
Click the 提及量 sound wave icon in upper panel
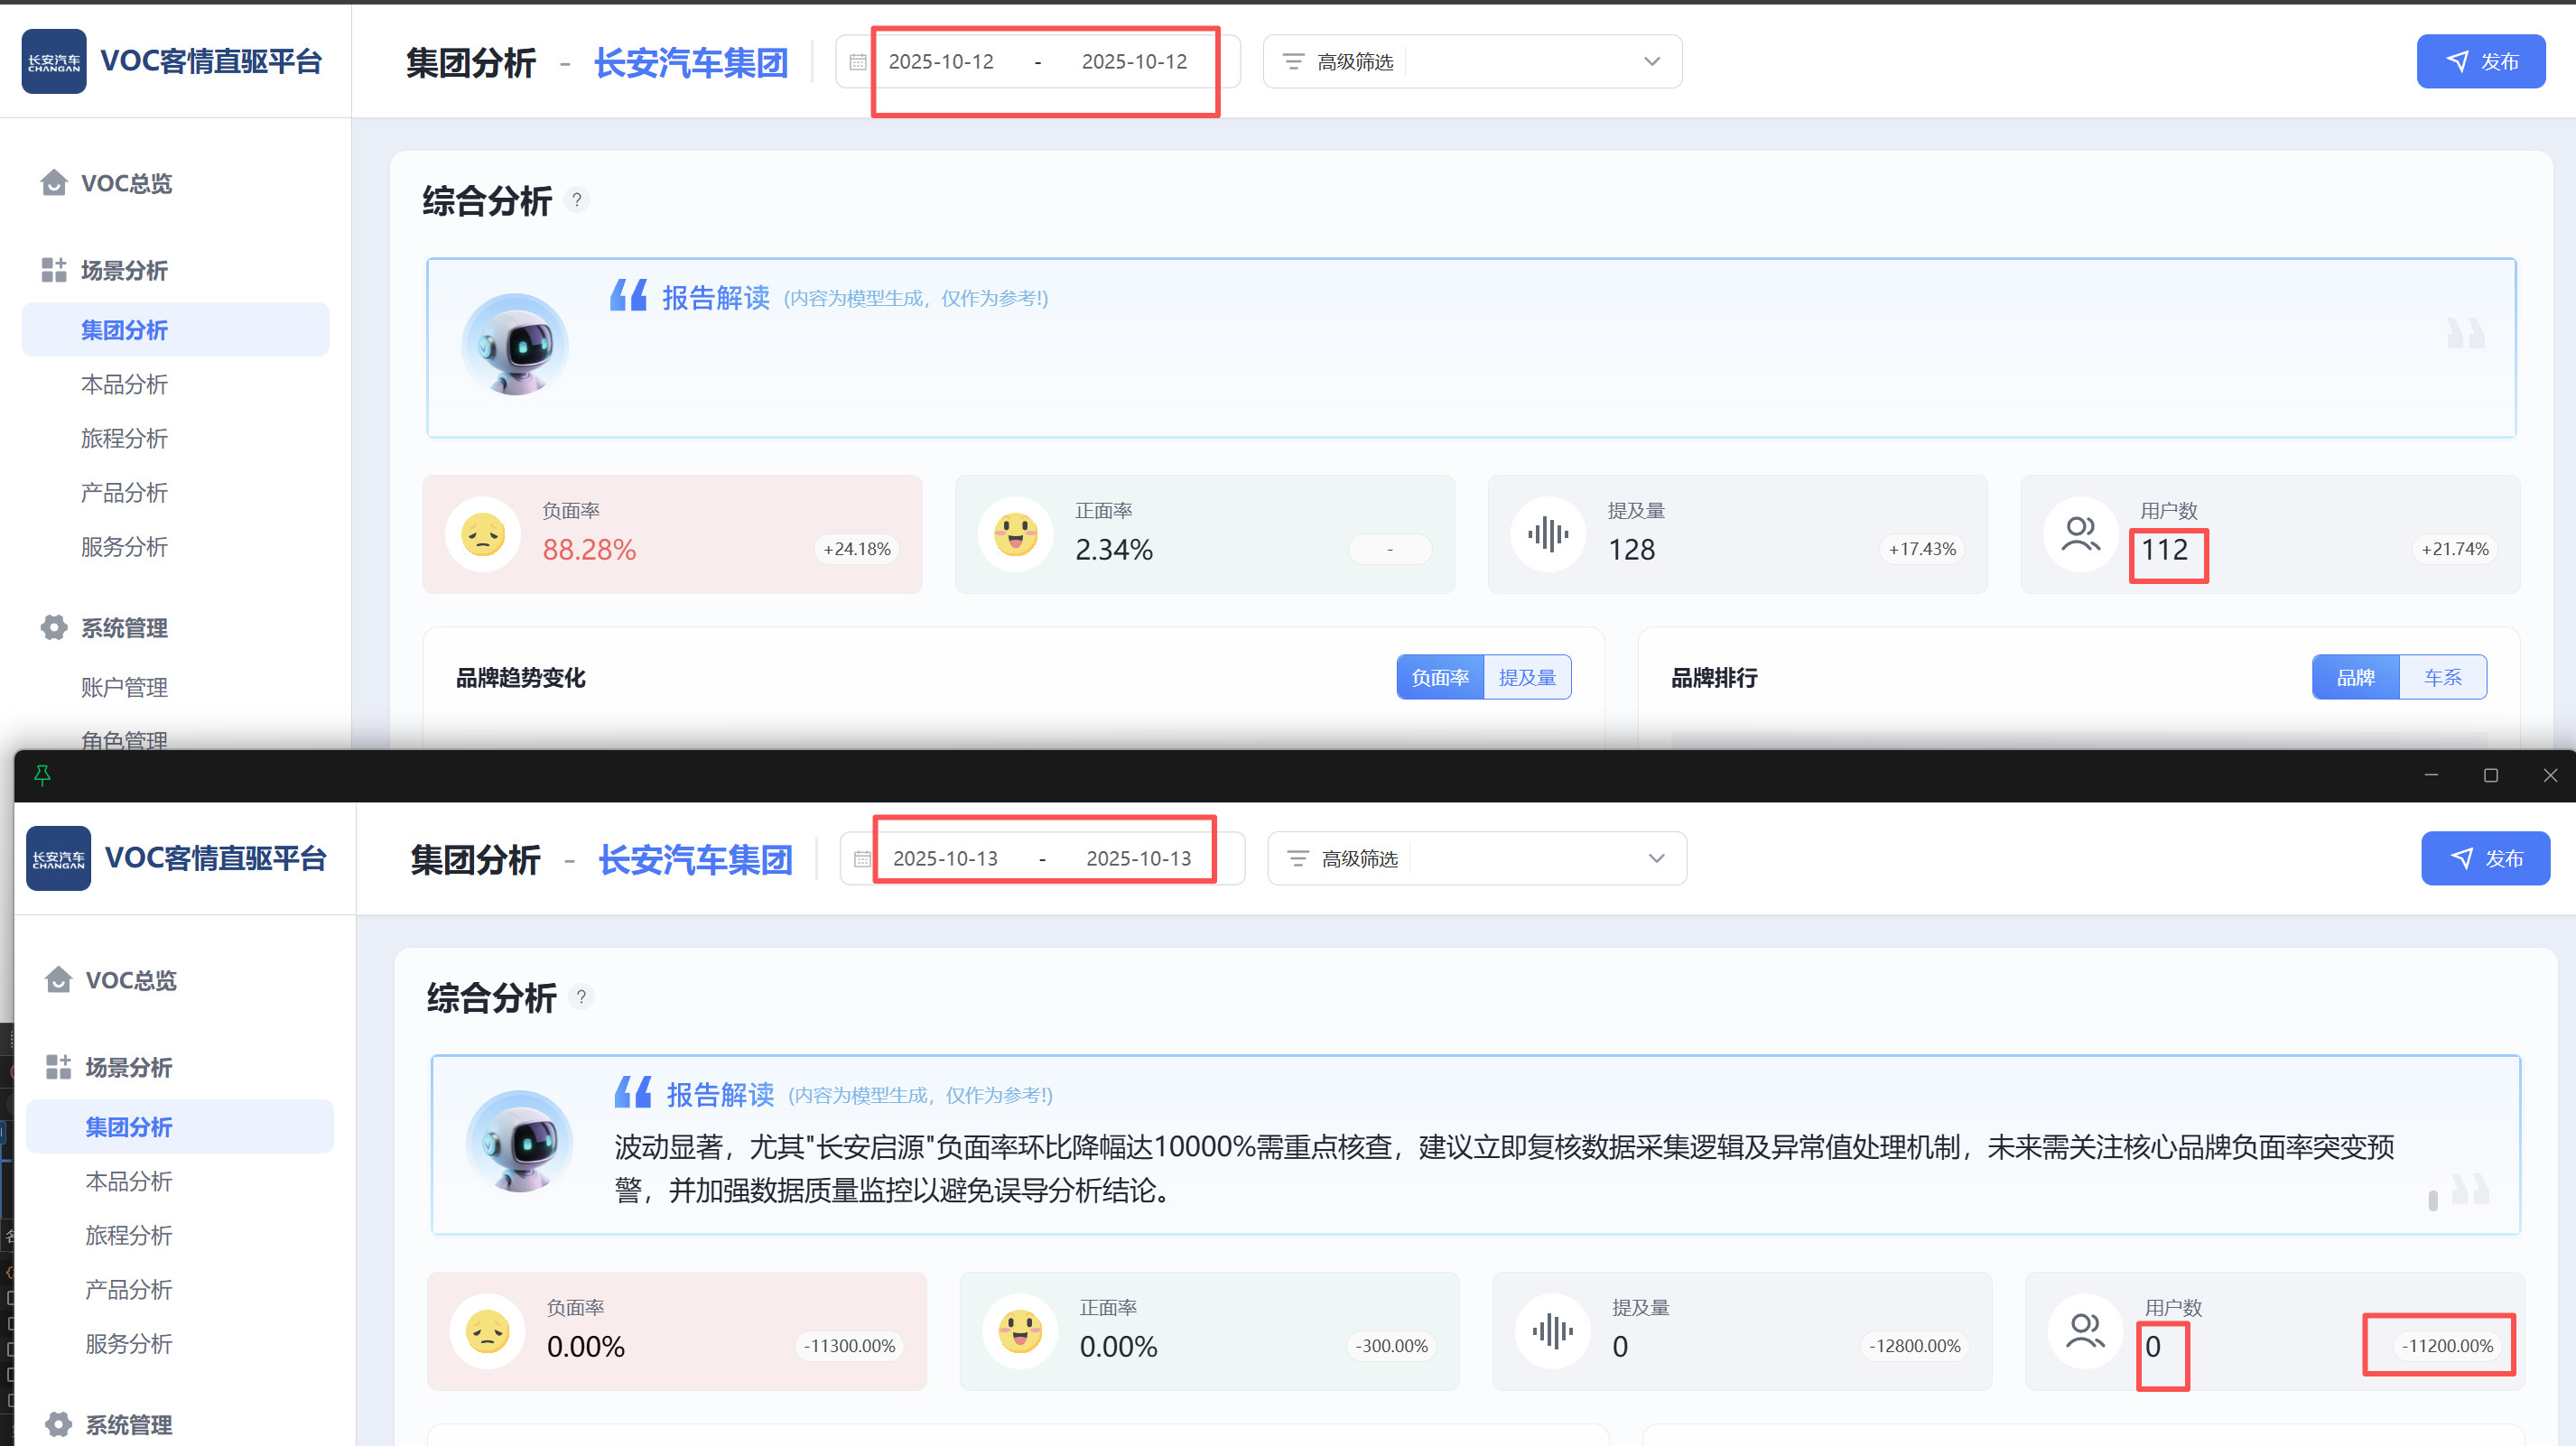tap(1547, 534)
